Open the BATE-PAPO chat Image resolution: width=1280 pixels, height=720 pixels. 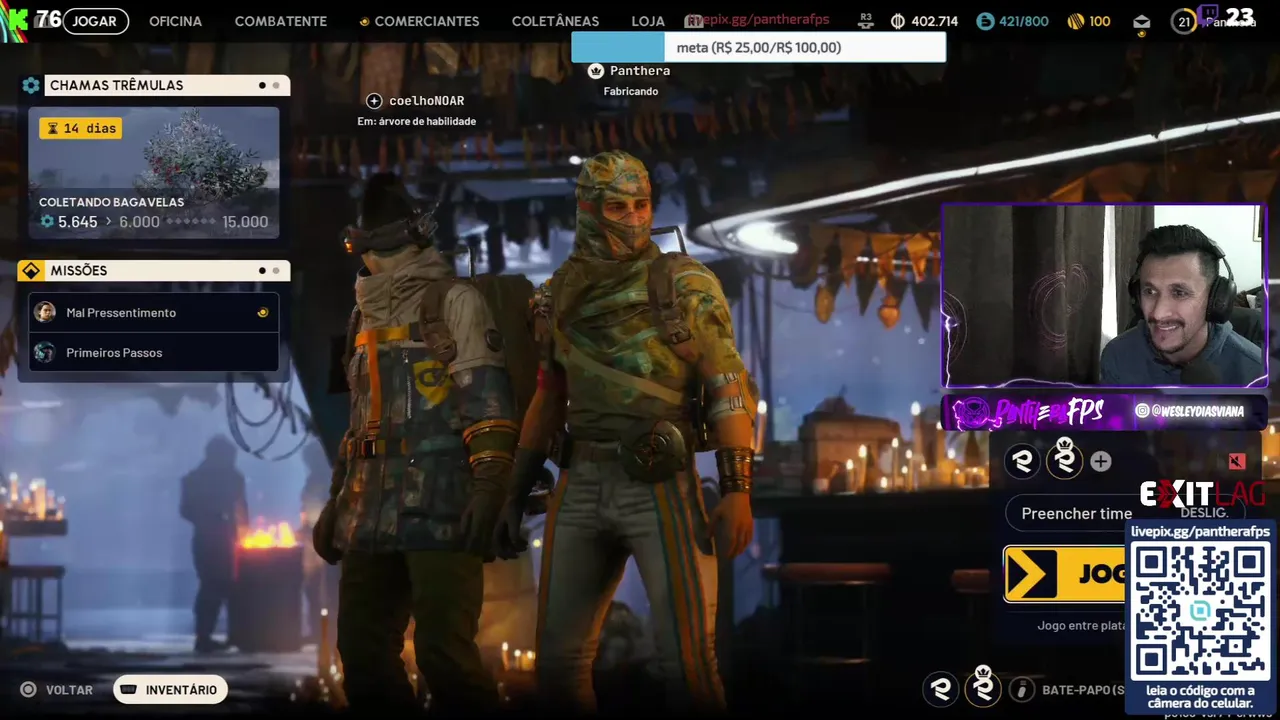(1083, 690)
